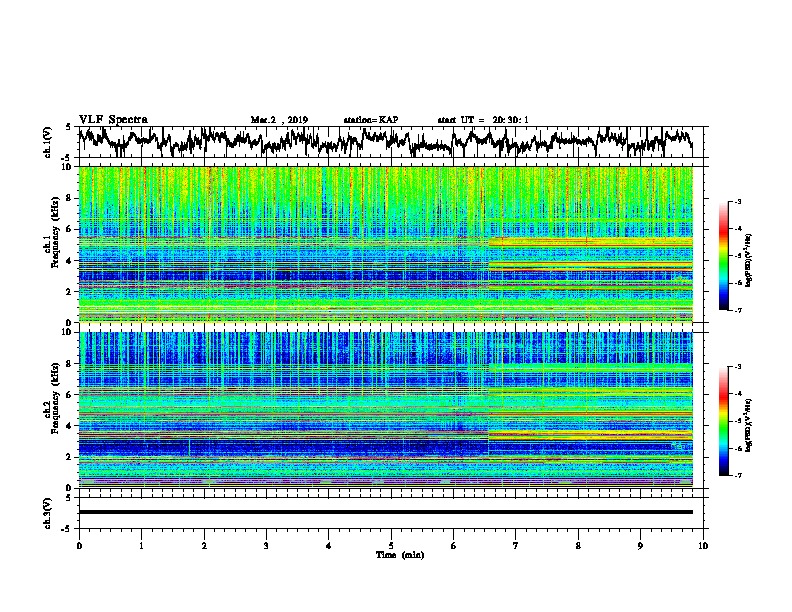792x612 pixels.
Task: Select the date text "Mar.2 , 2019"
Action: [x=279, y=120]
